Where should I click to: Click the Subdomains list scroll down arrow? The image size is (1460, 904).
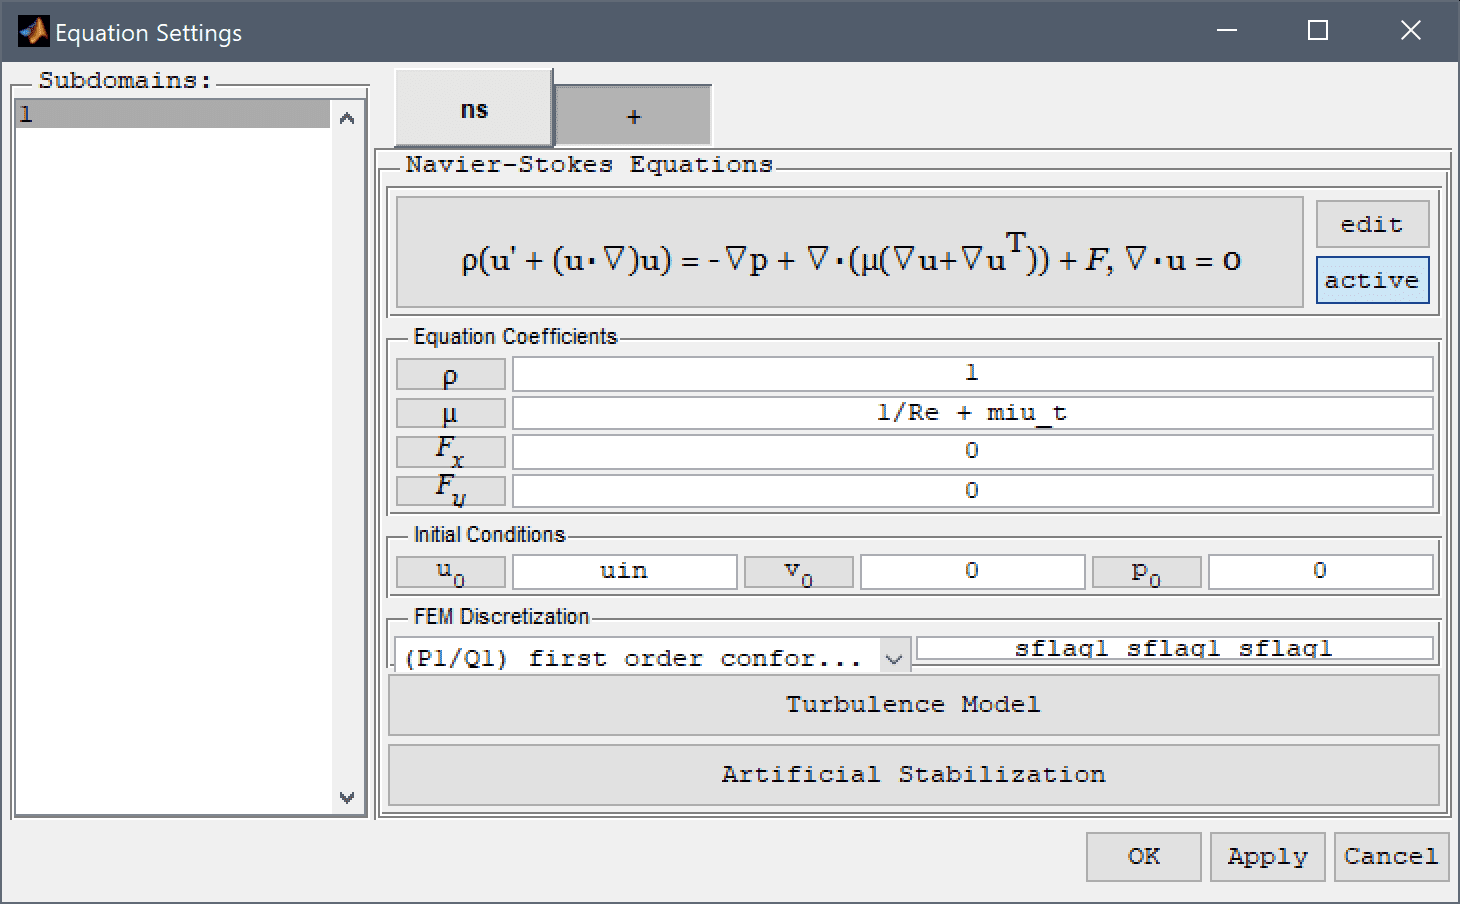pyautogui.click(x=347, y=797)
